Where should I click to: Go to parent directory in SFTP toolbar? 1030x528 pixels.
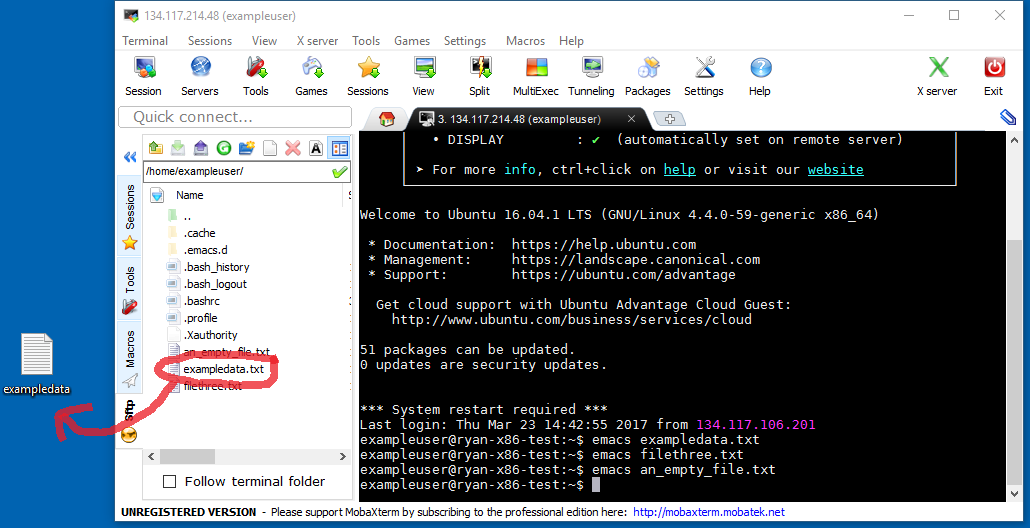[155, 148]
